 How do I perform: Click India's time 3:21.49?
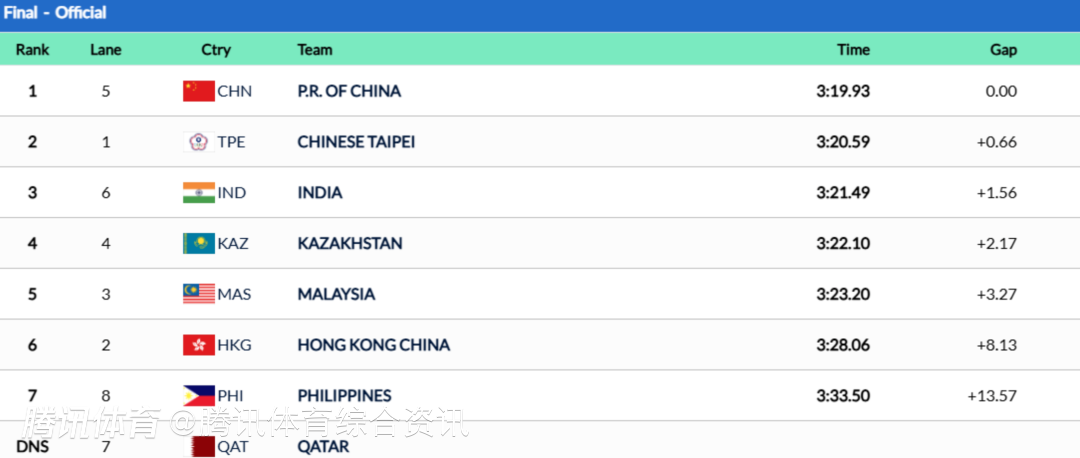[843, 193]
